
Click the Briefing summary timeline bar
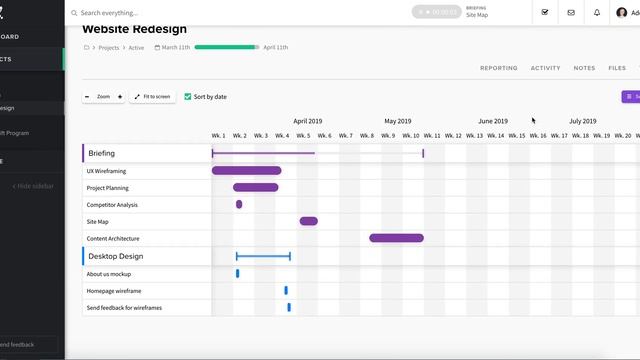click(318, 153)
